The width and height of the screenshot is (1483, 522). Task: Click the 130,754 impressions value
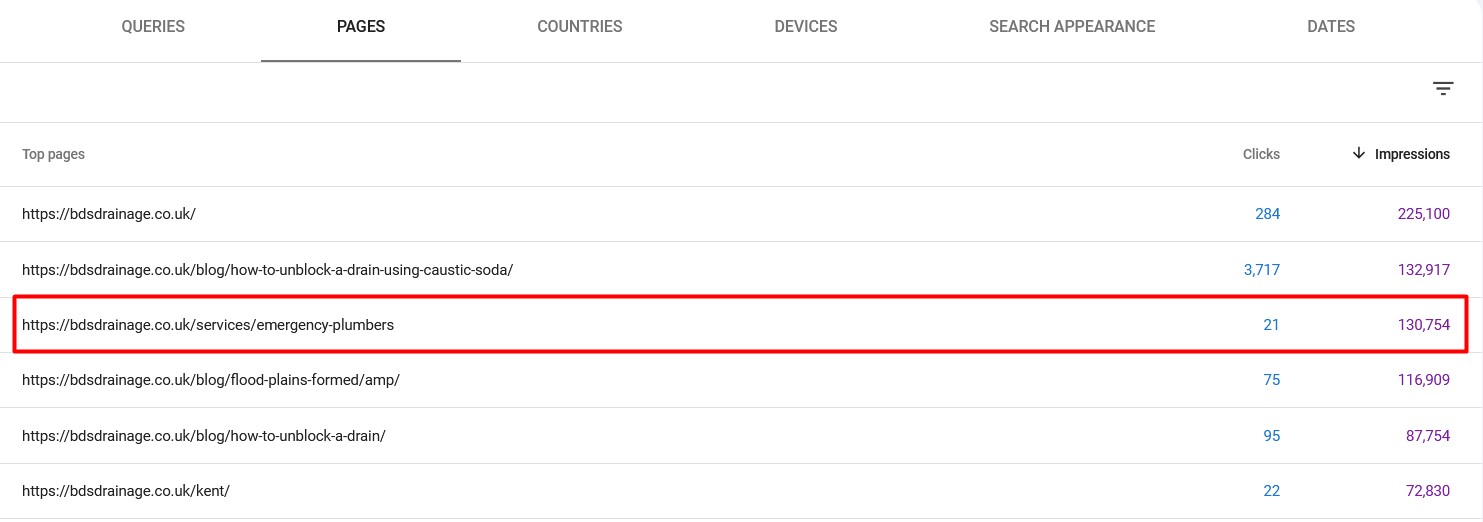(1424, 324)
